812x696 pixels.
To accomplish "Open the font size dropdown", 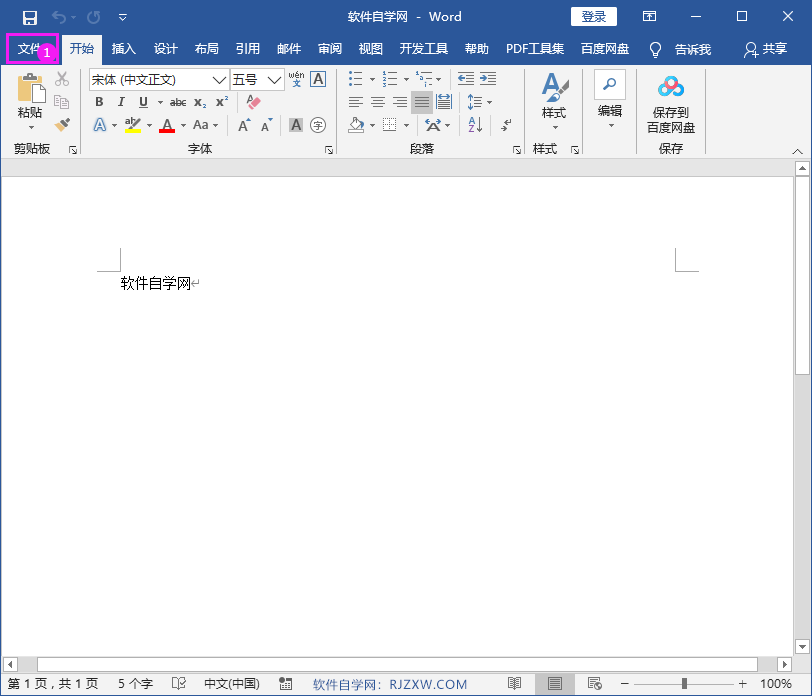I will 273,79.
